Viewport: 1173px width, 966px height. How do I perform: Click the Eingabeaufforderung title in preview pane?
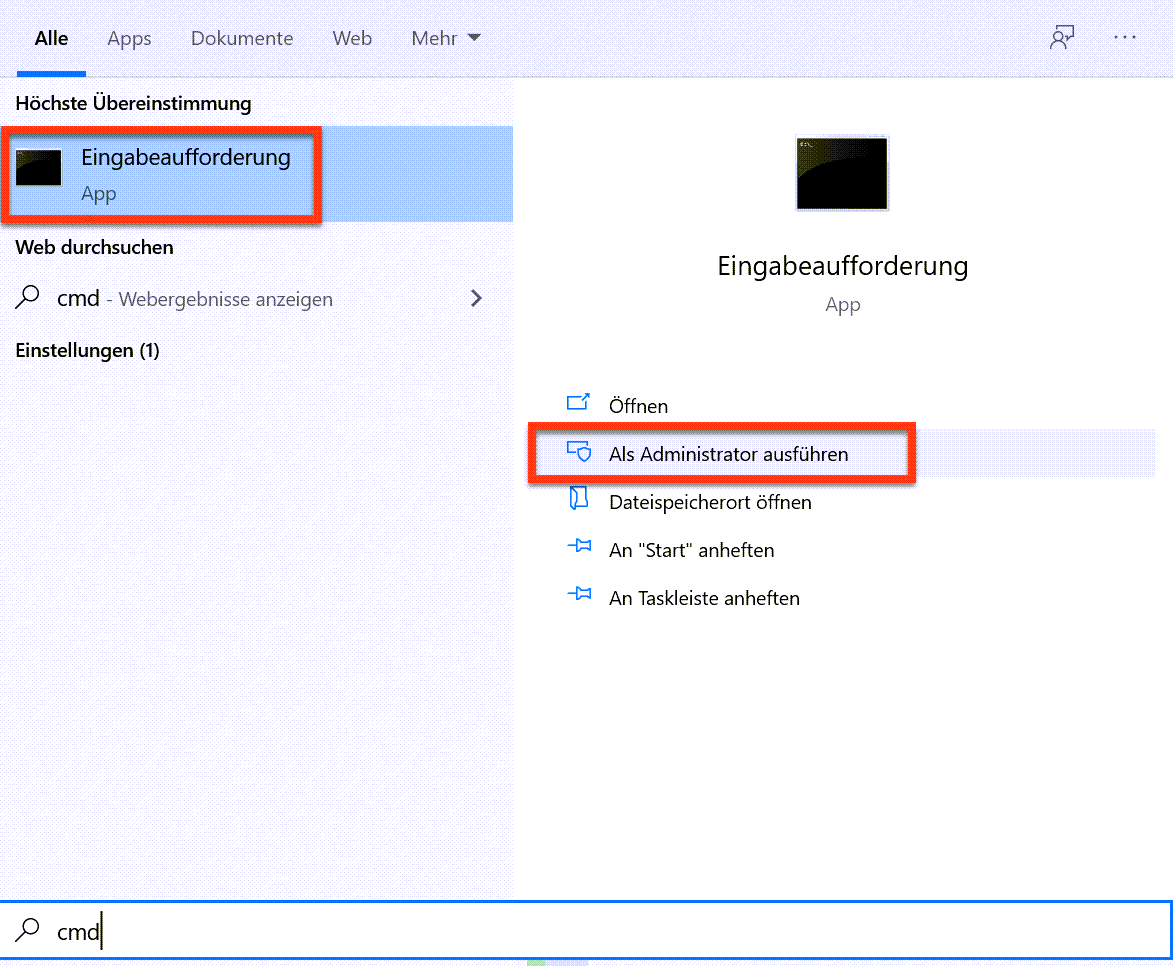click(842, 266)
